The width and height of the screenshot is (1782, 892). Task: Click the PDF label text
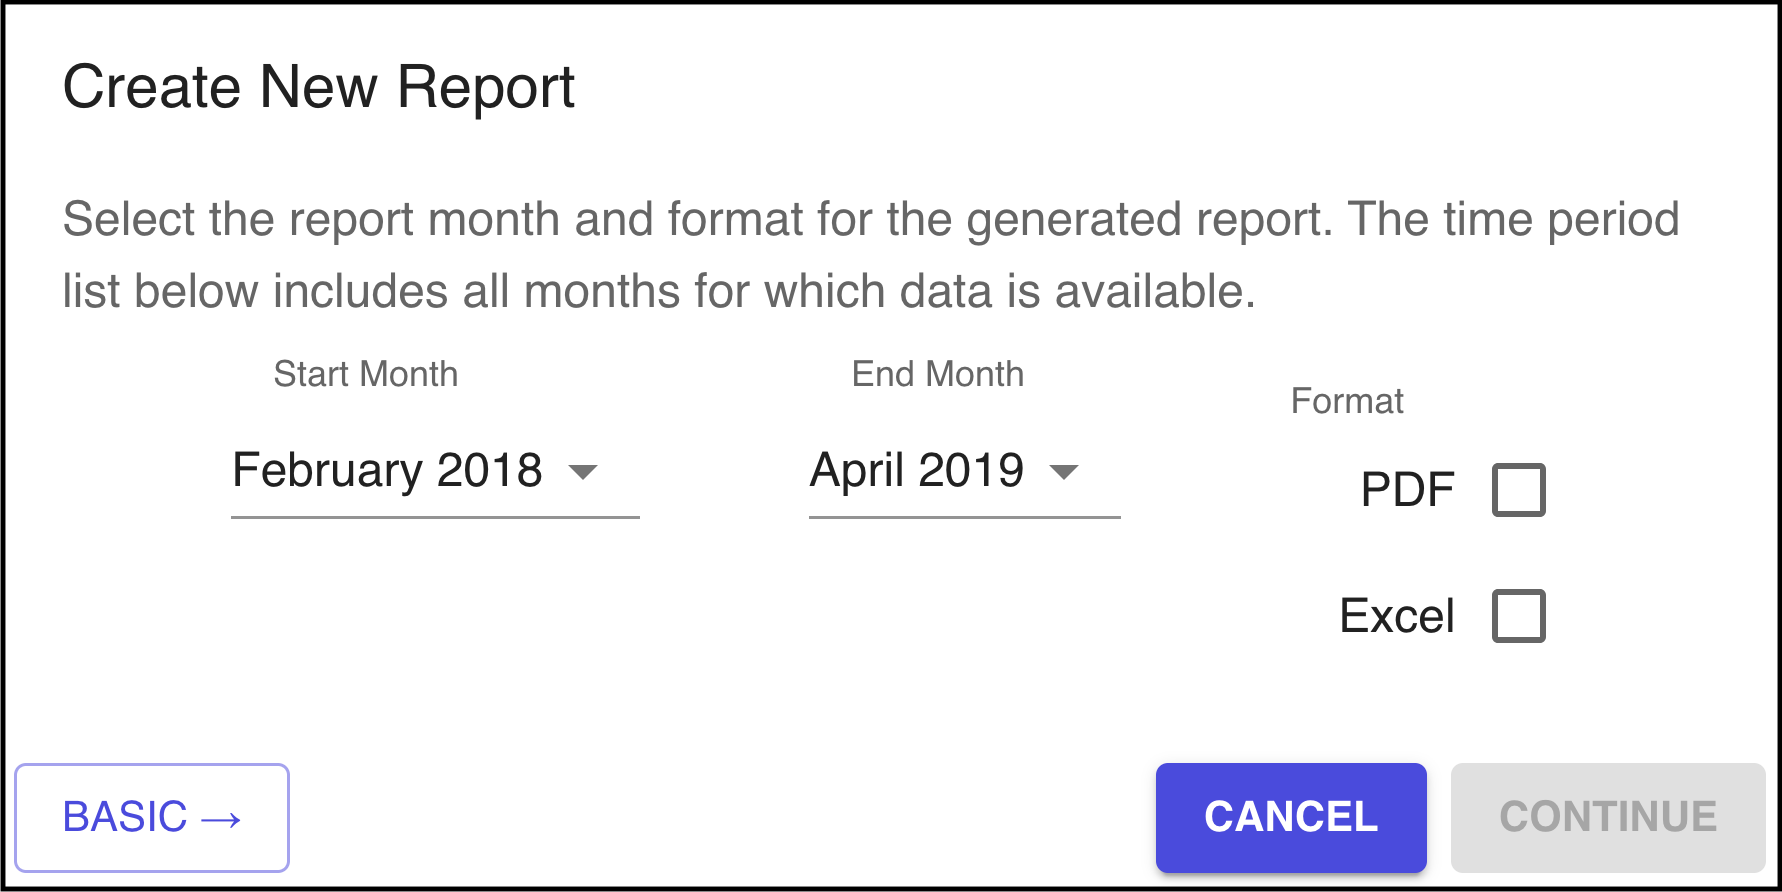tap(1407, 490)
